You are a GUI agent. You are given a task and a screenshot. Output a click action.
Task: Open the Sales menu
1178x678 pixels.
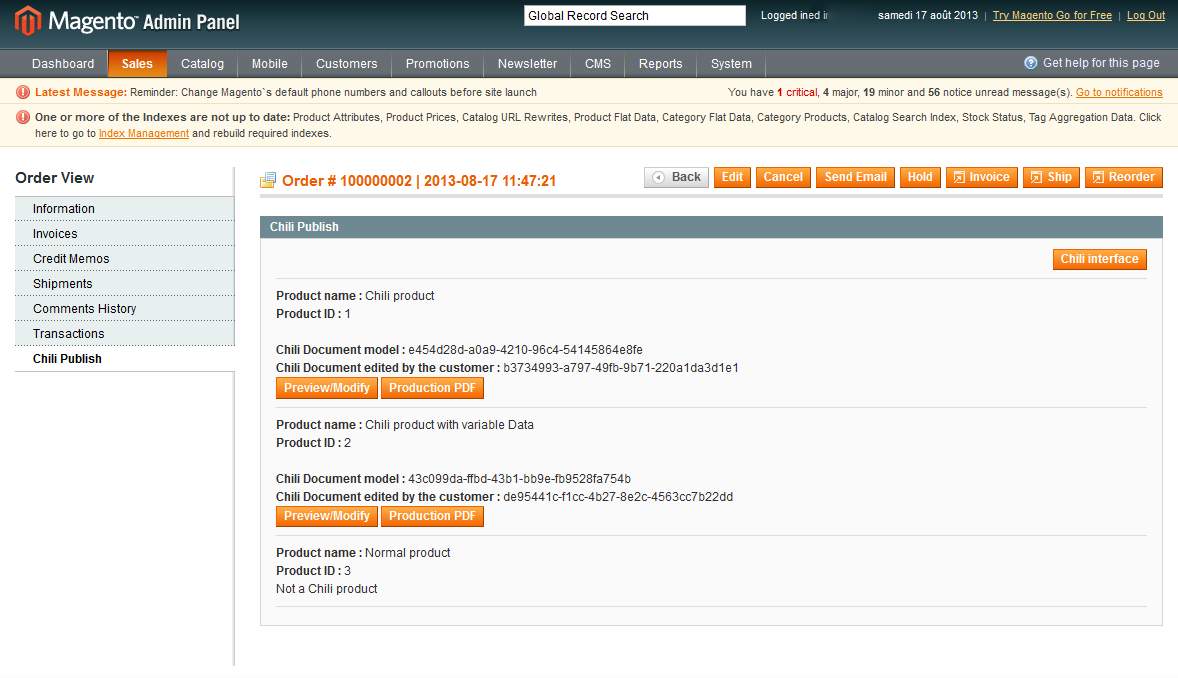[137, 64]
